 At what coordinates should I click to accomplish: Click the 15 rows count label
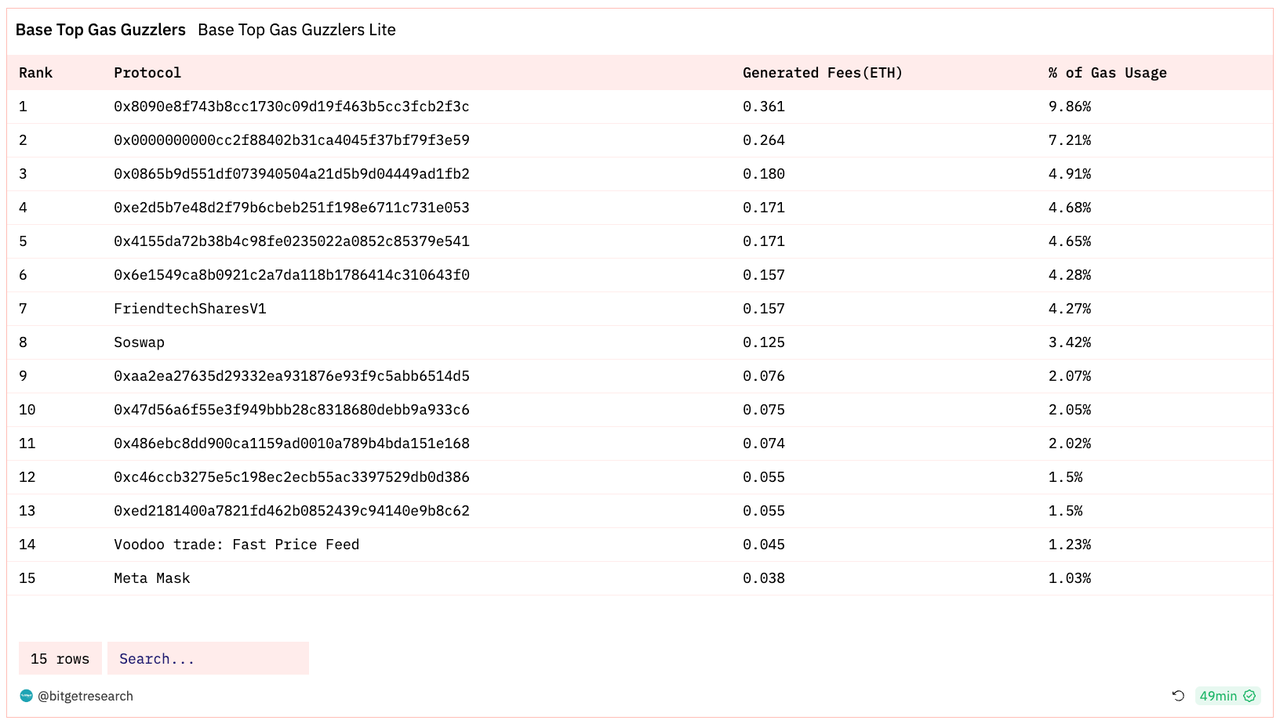click(x=60, y=659)
